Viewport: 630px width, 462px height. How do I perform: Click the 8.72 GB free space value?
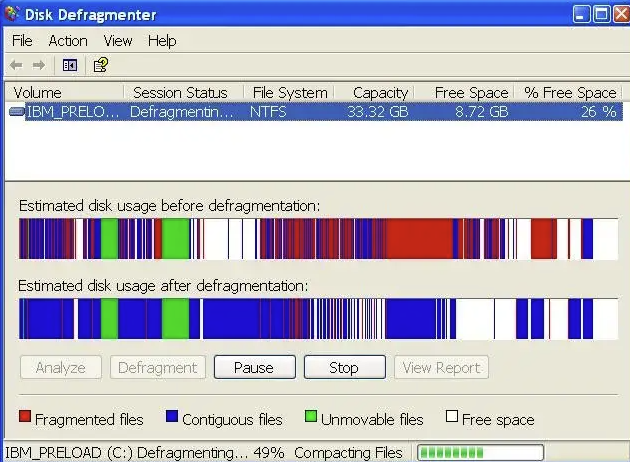click(481, 111)
